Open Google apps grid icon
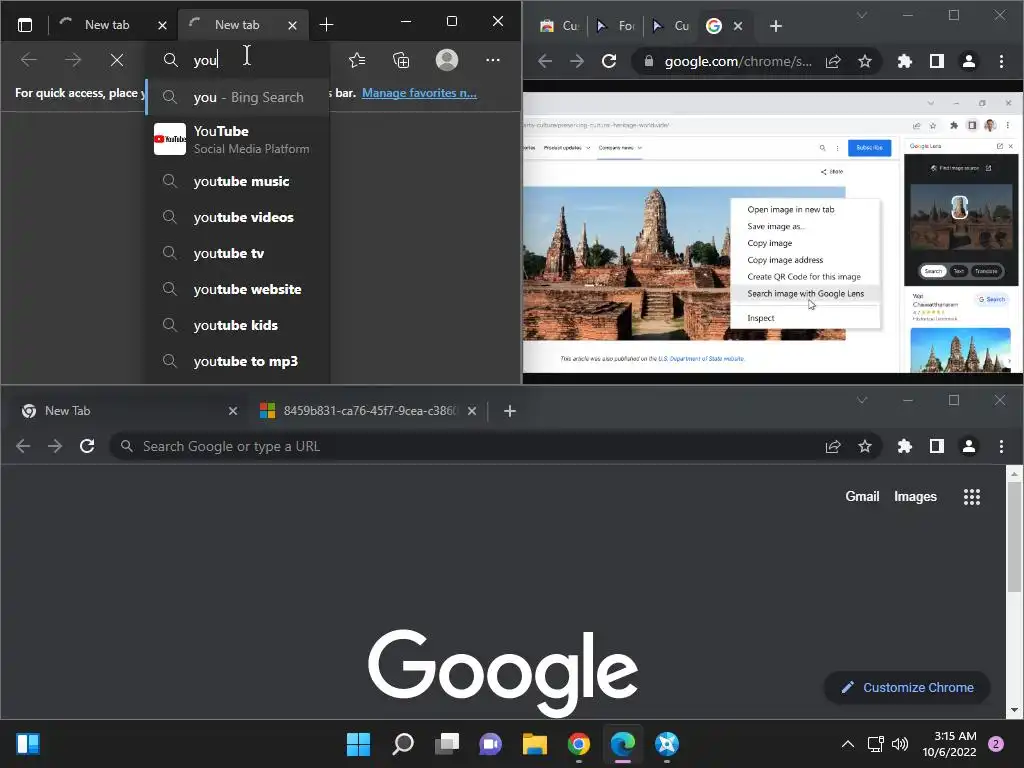This screenshot has height=768, width=1024. tap(972, 497)
